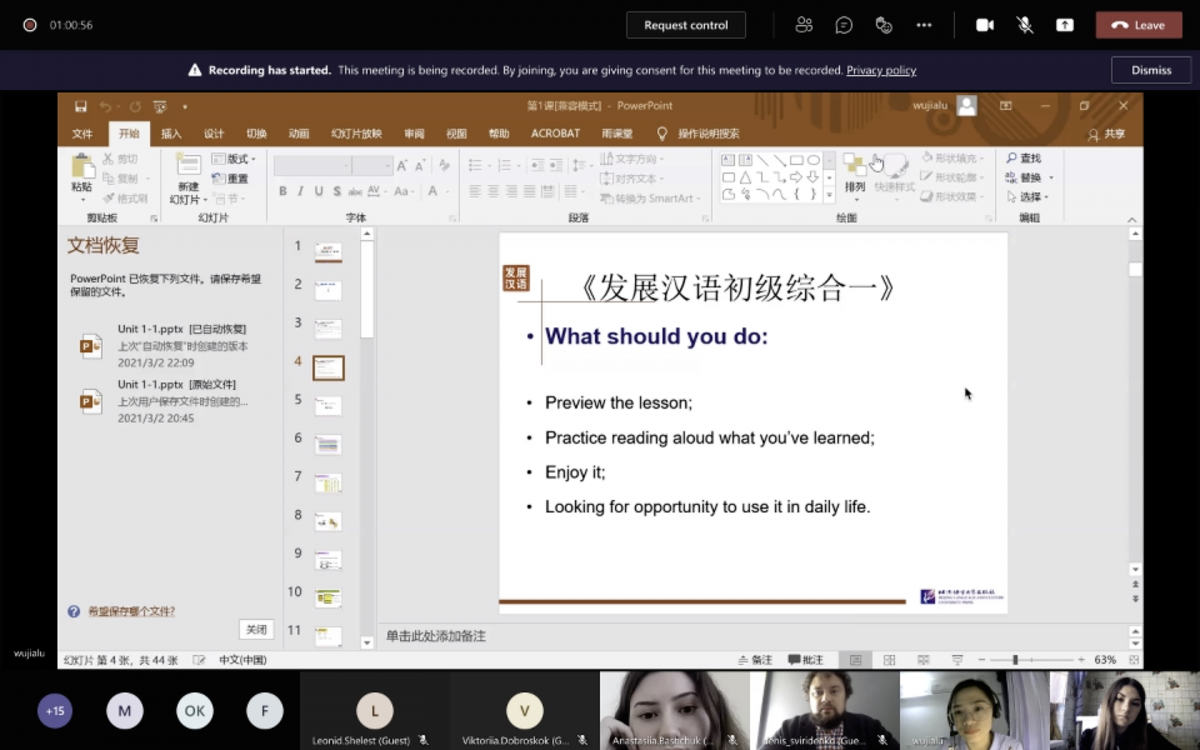Click the 关闭 button in Document Recovery pane

tap(256, 629)
